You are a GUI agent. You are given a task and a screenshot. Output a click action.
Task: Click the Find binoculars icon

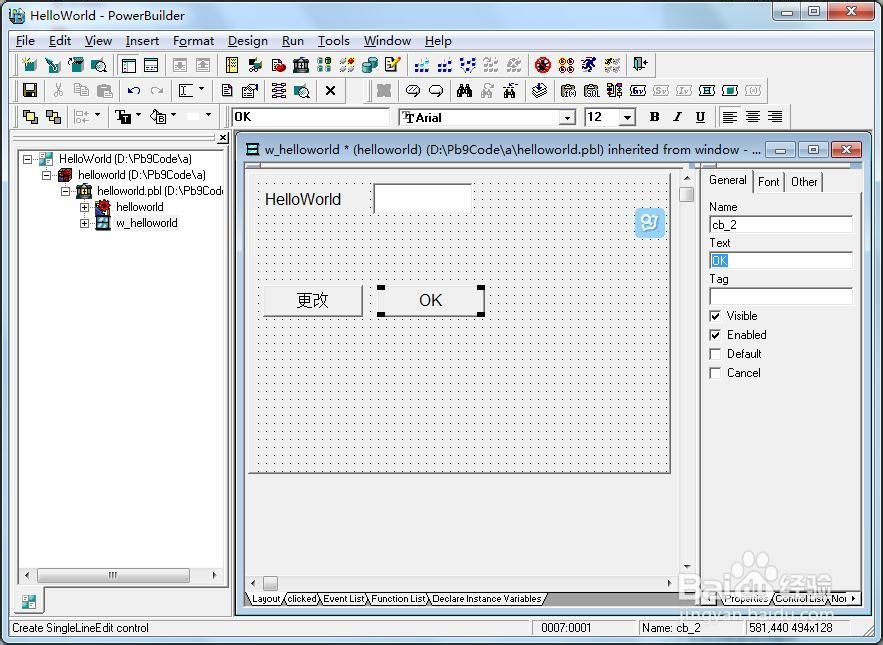464,90
